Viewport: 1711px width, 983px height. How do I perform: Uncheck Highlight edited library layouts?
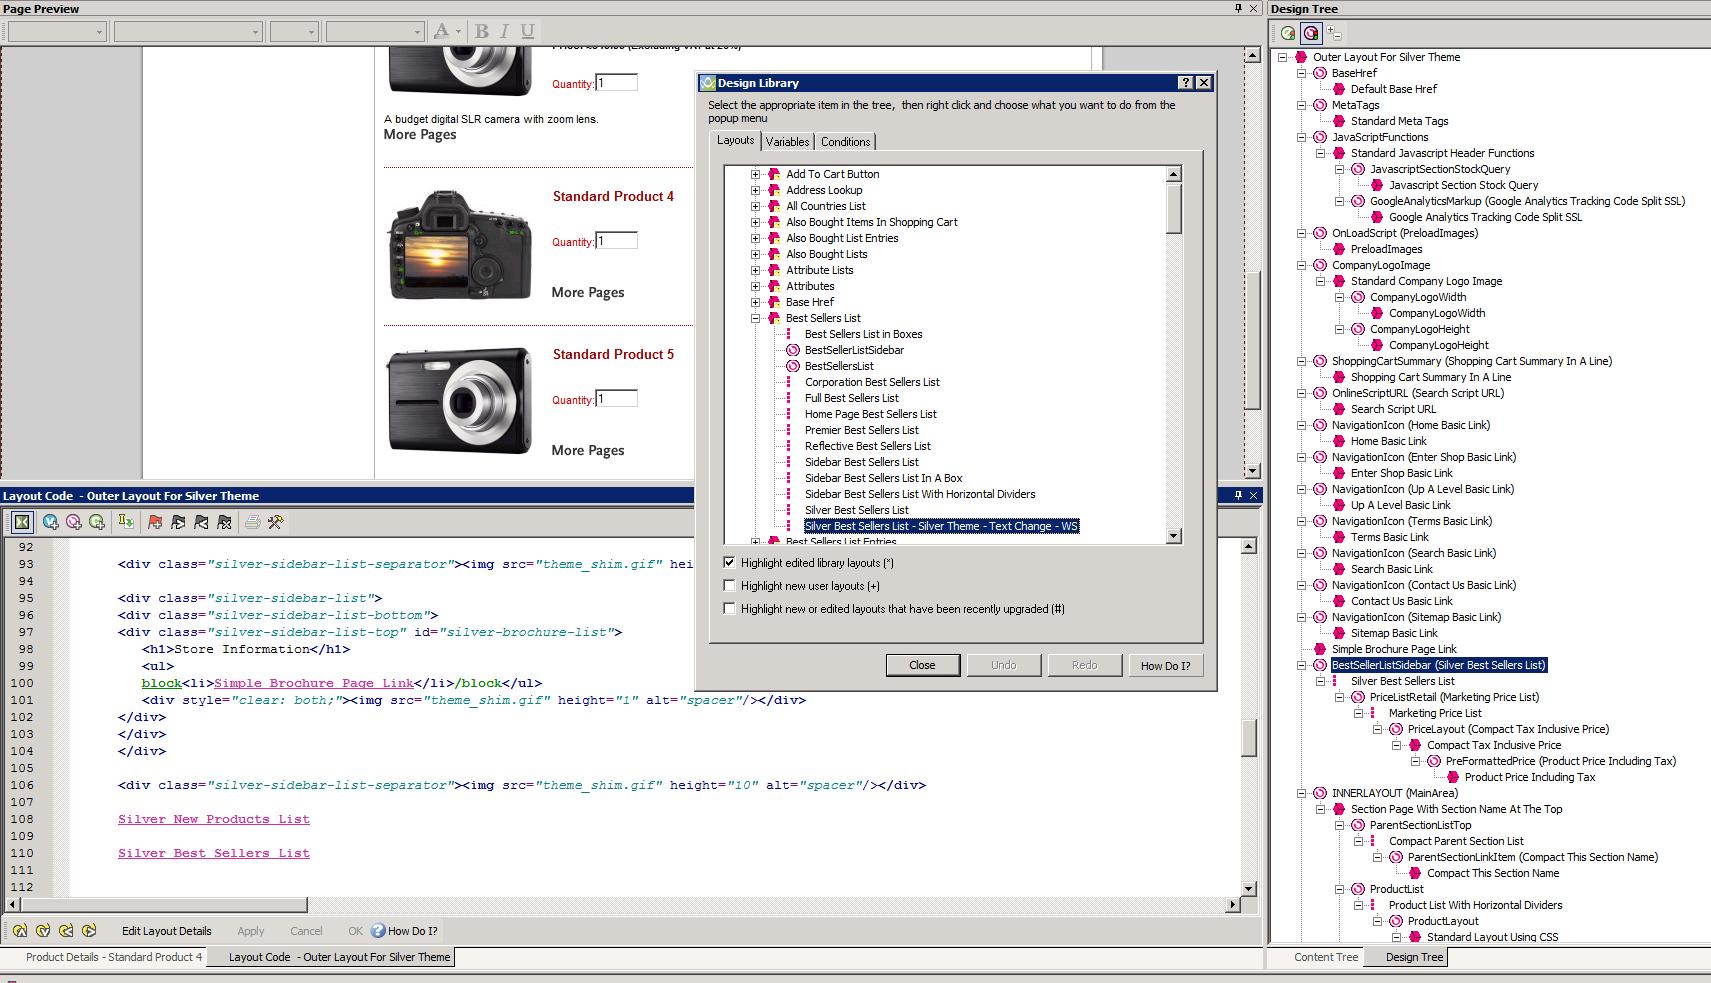tap(730, 563)
